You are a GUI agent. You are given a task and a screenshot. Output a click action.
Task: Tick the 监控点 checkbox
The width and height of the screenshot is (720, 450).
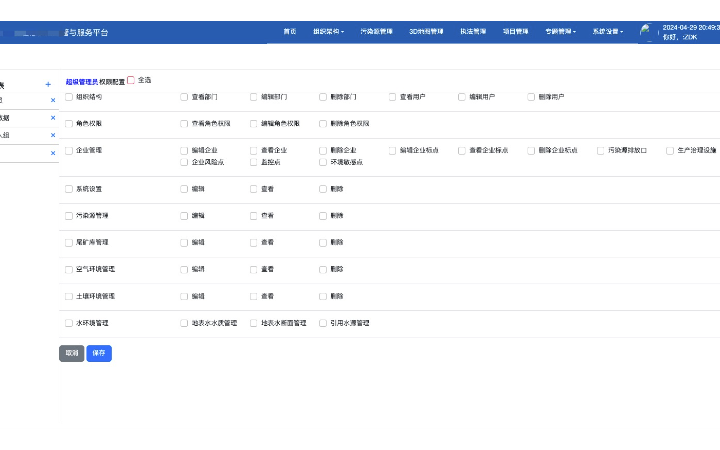253,162
